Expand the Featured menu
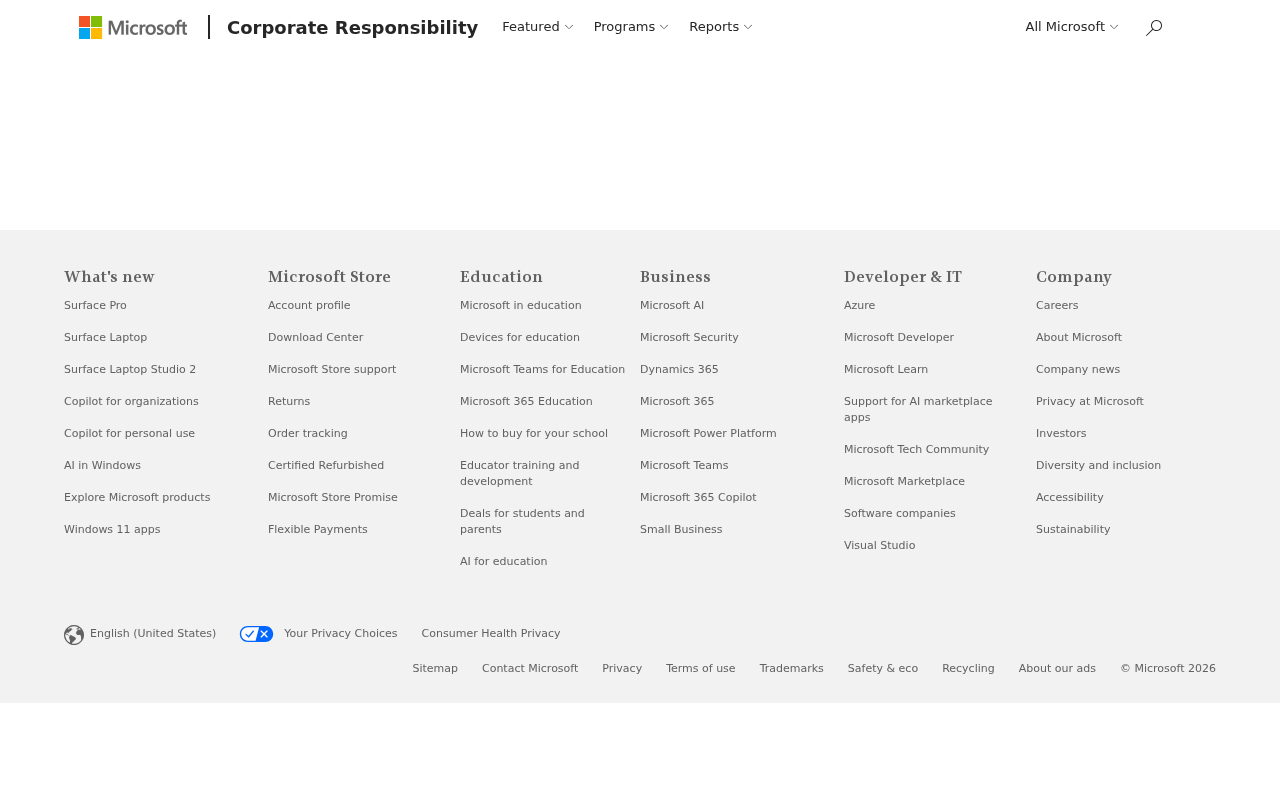 coord(538,27)
